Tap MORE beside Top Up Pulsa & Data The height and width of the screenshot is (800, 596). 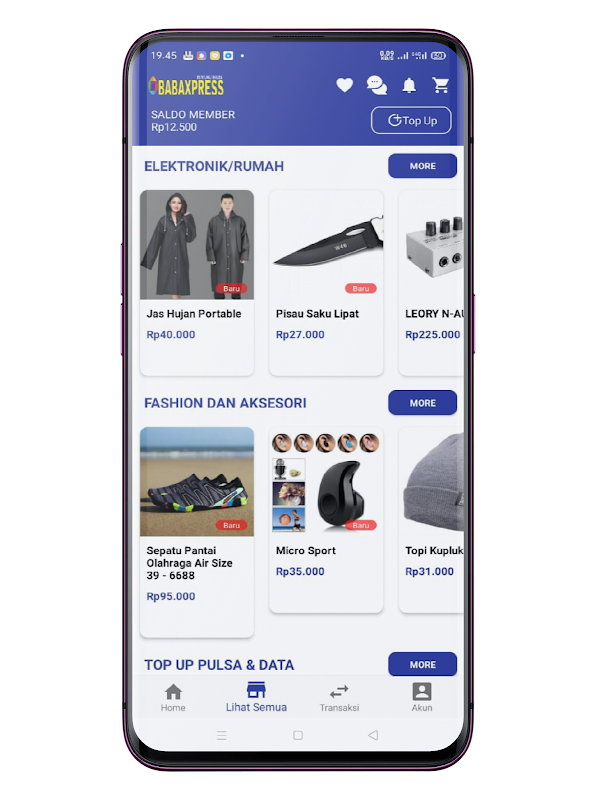[x=423, y=664]
